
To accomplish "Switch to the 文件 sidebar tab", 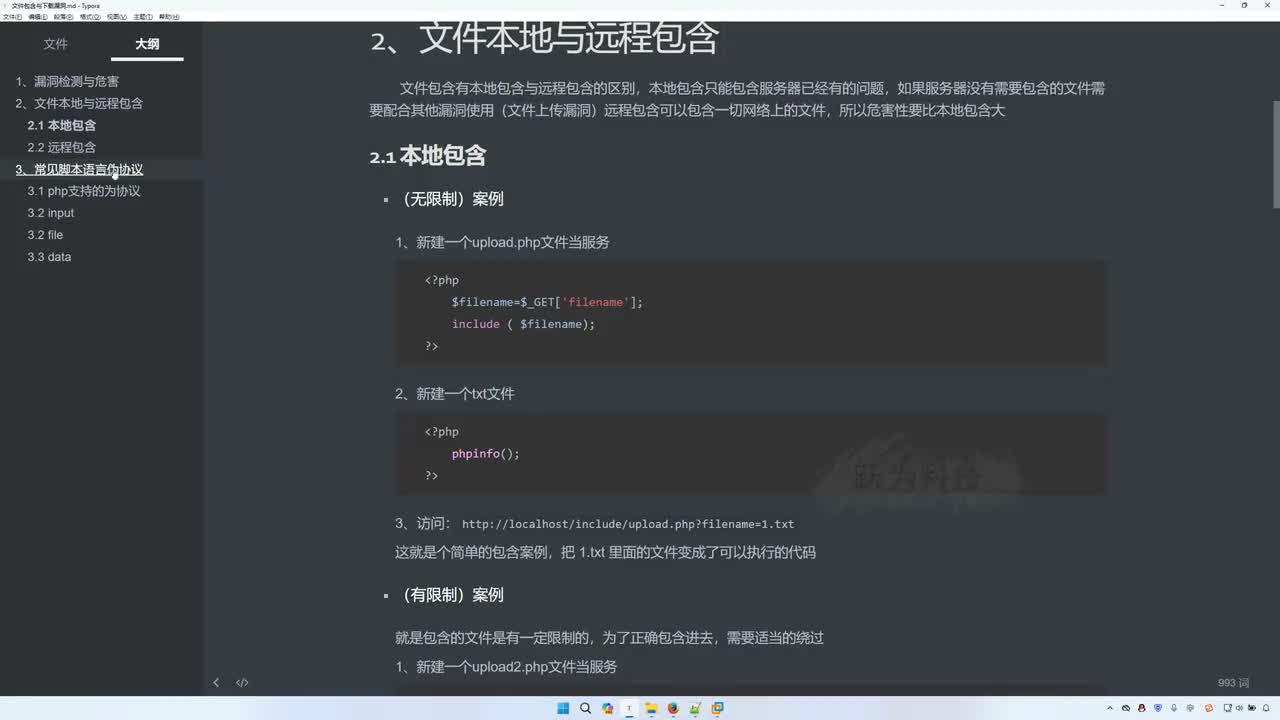I will pos(56,44).
